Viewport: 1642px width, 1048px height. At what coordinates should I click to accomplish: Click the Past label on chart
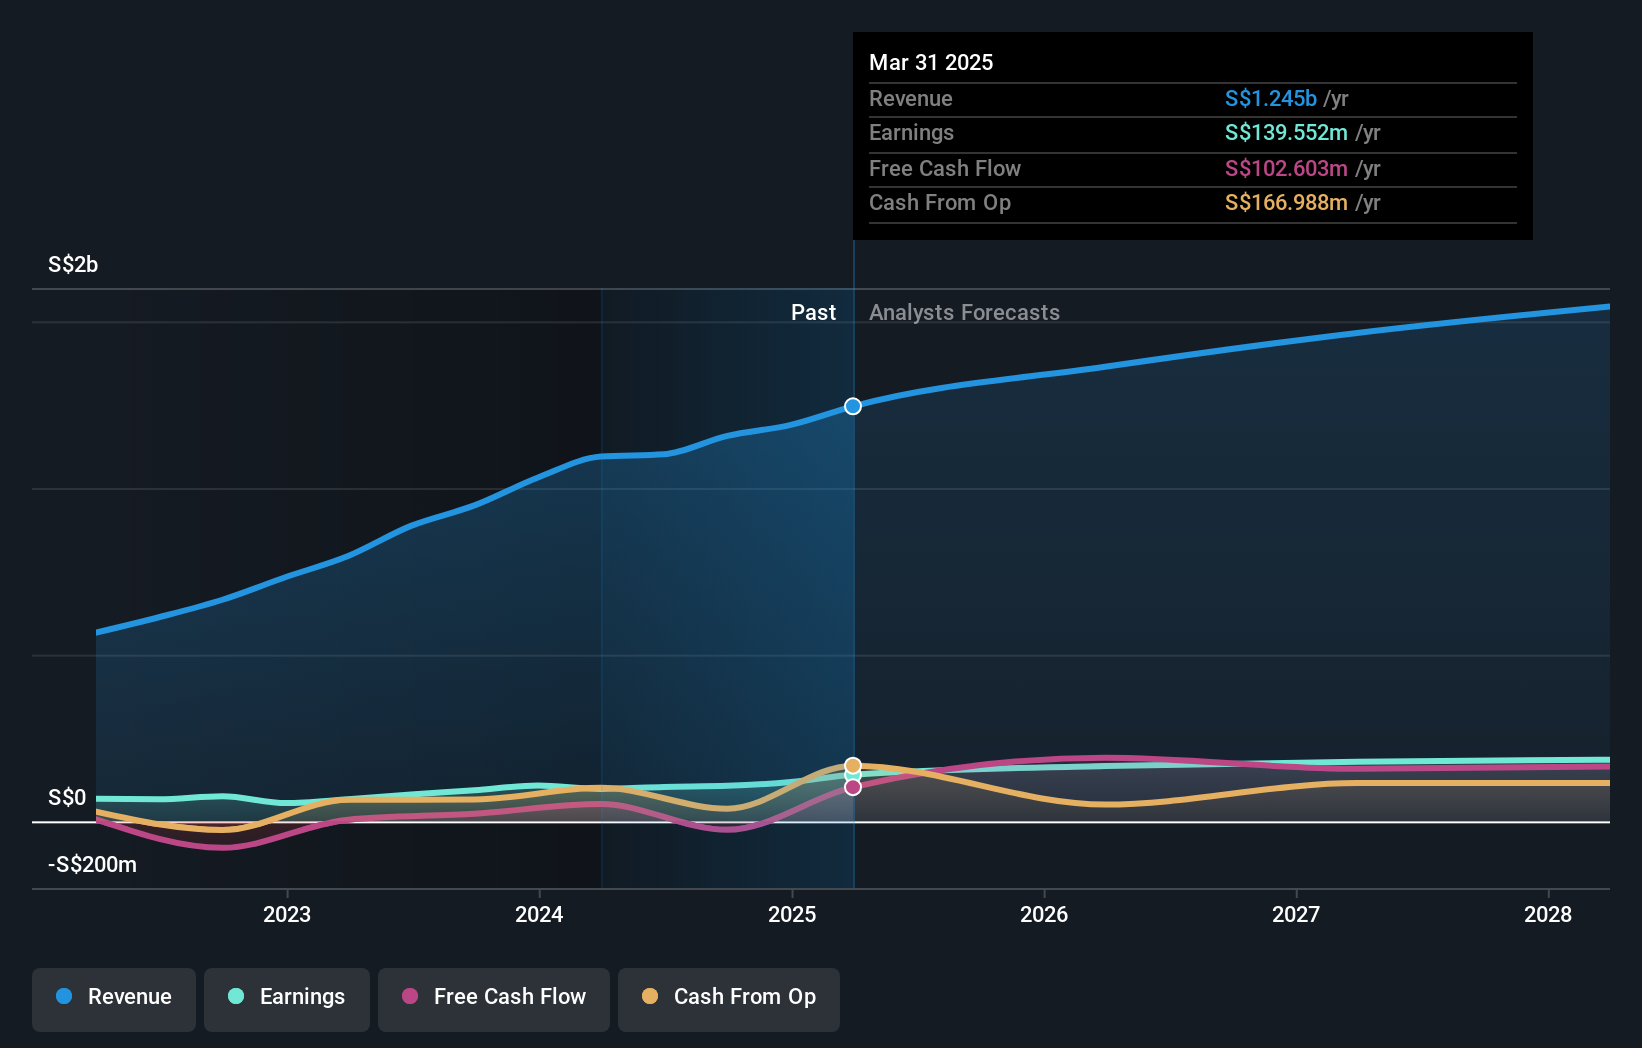[x=813, y=312]
